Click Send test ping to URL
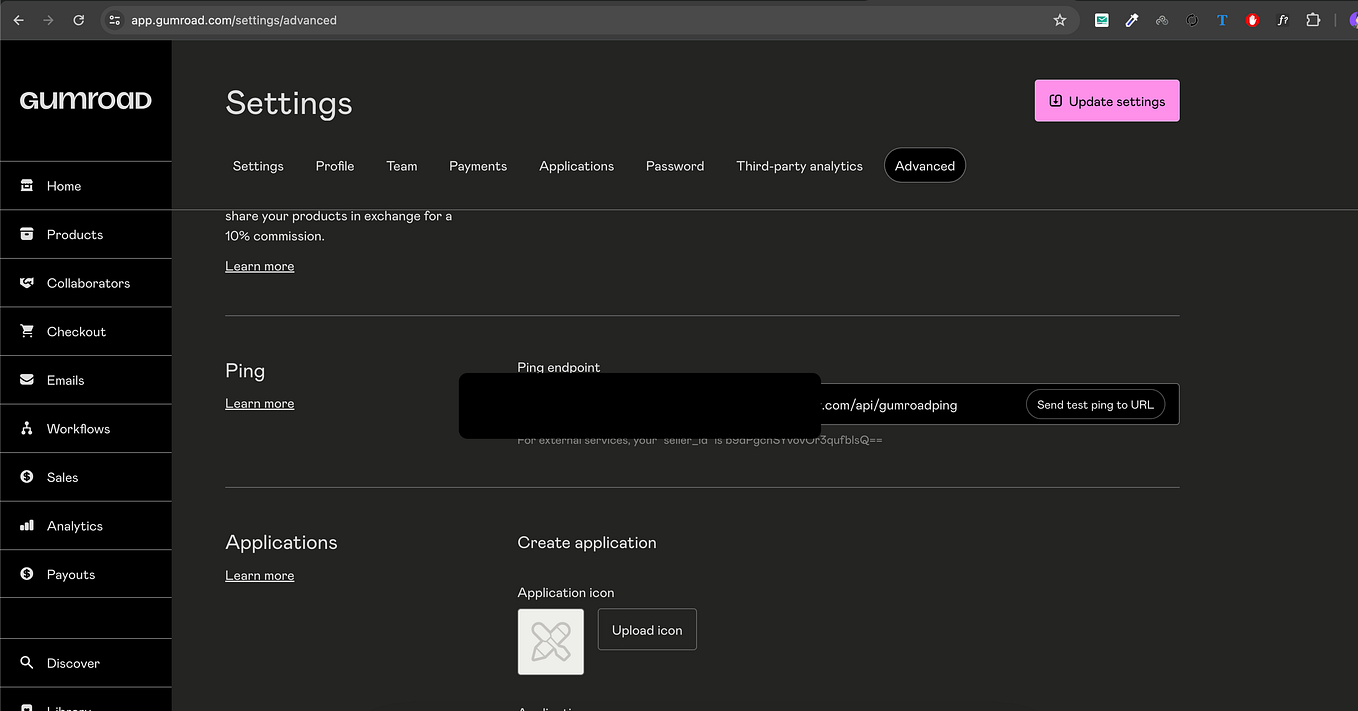The image size is (1358, 711). pos(1095,404)
